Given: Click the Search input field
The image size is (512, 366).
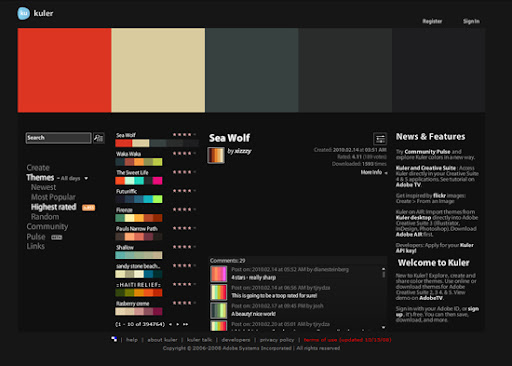Looking at the screenshot, I should (x=58, y=138).
